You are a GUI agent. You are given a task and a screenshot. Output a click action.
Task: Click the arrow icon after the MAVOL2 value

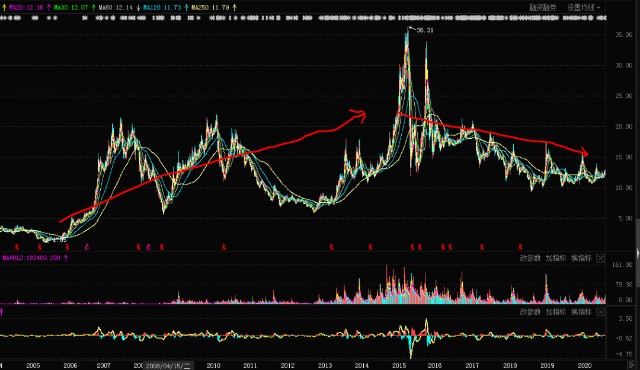pos(66,258)
